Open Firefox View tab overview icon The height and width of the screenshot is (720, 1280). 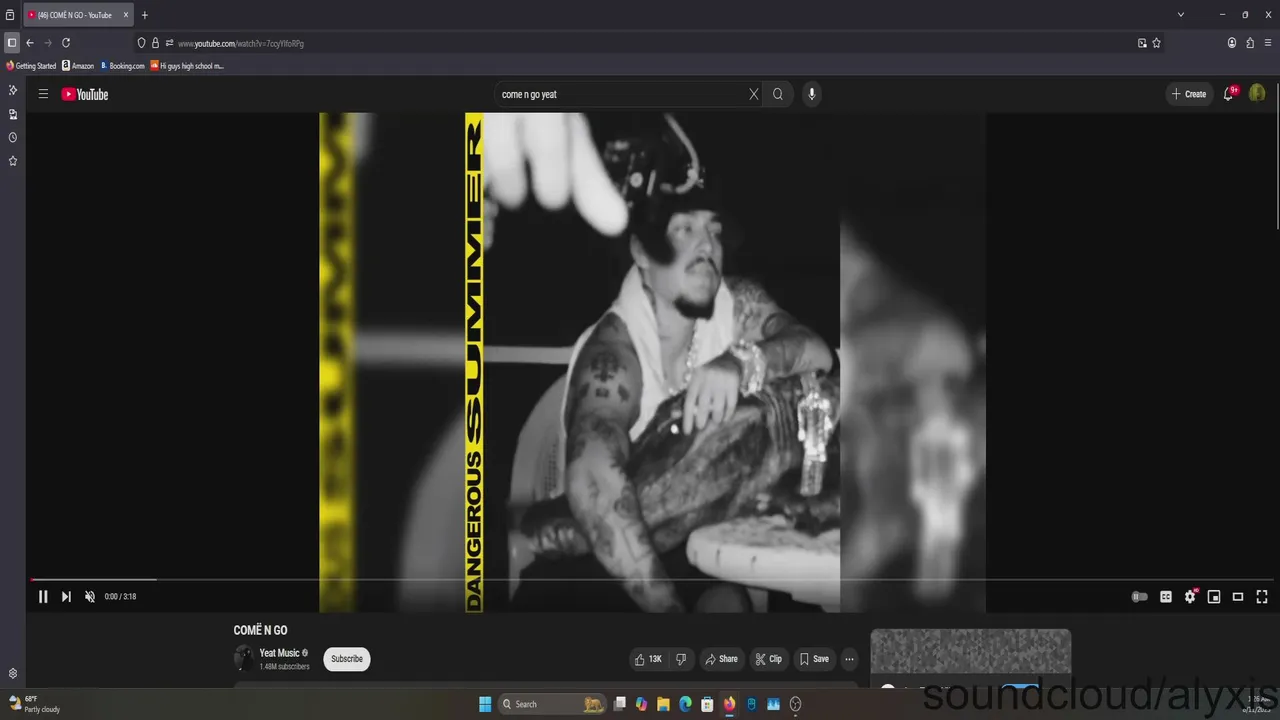(10, 15)
